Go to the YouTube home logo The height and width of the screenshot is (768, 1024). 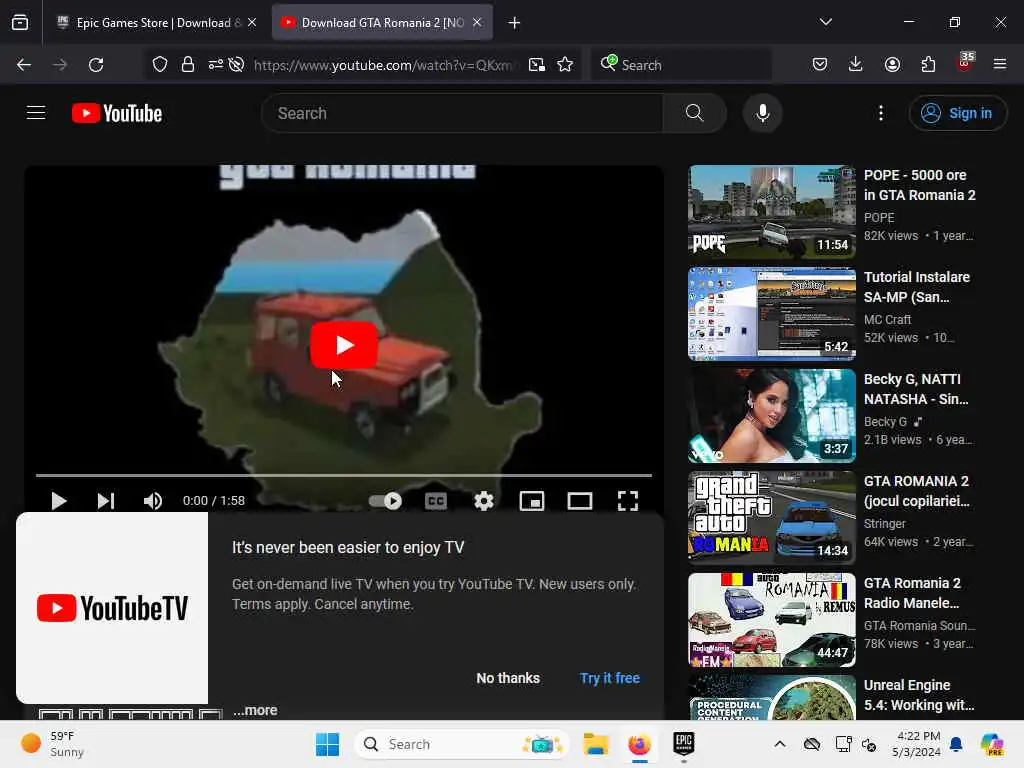pyautogui.click(x=117, y=113)
